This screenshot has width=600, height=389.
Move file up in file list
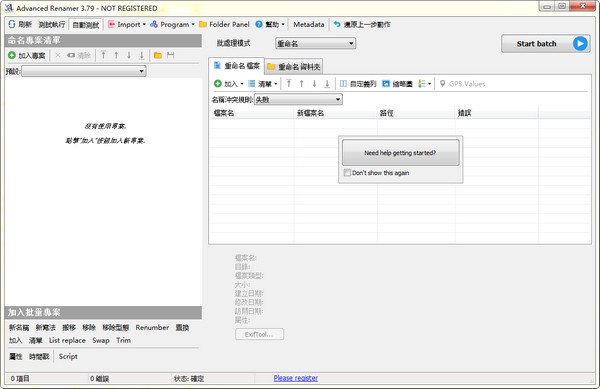[302, 84]
